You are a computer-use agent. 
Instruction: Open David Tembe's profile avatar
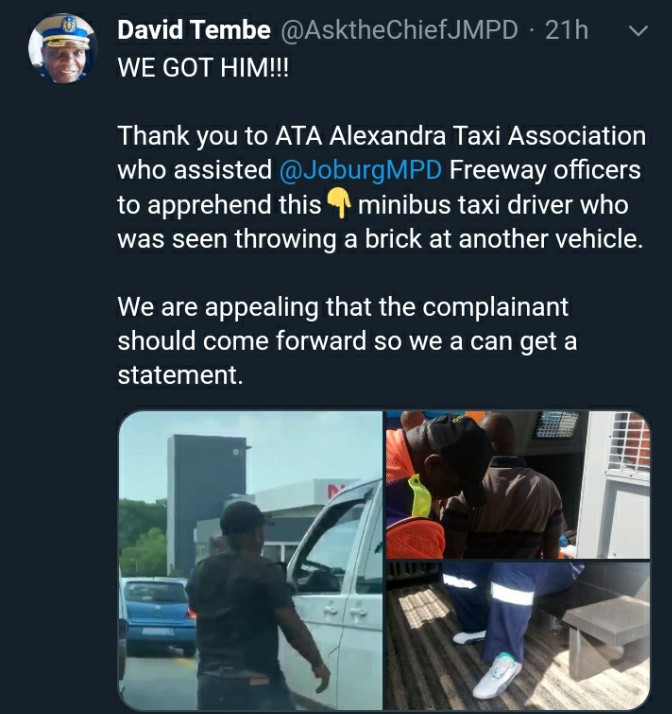tap(62, 49)
